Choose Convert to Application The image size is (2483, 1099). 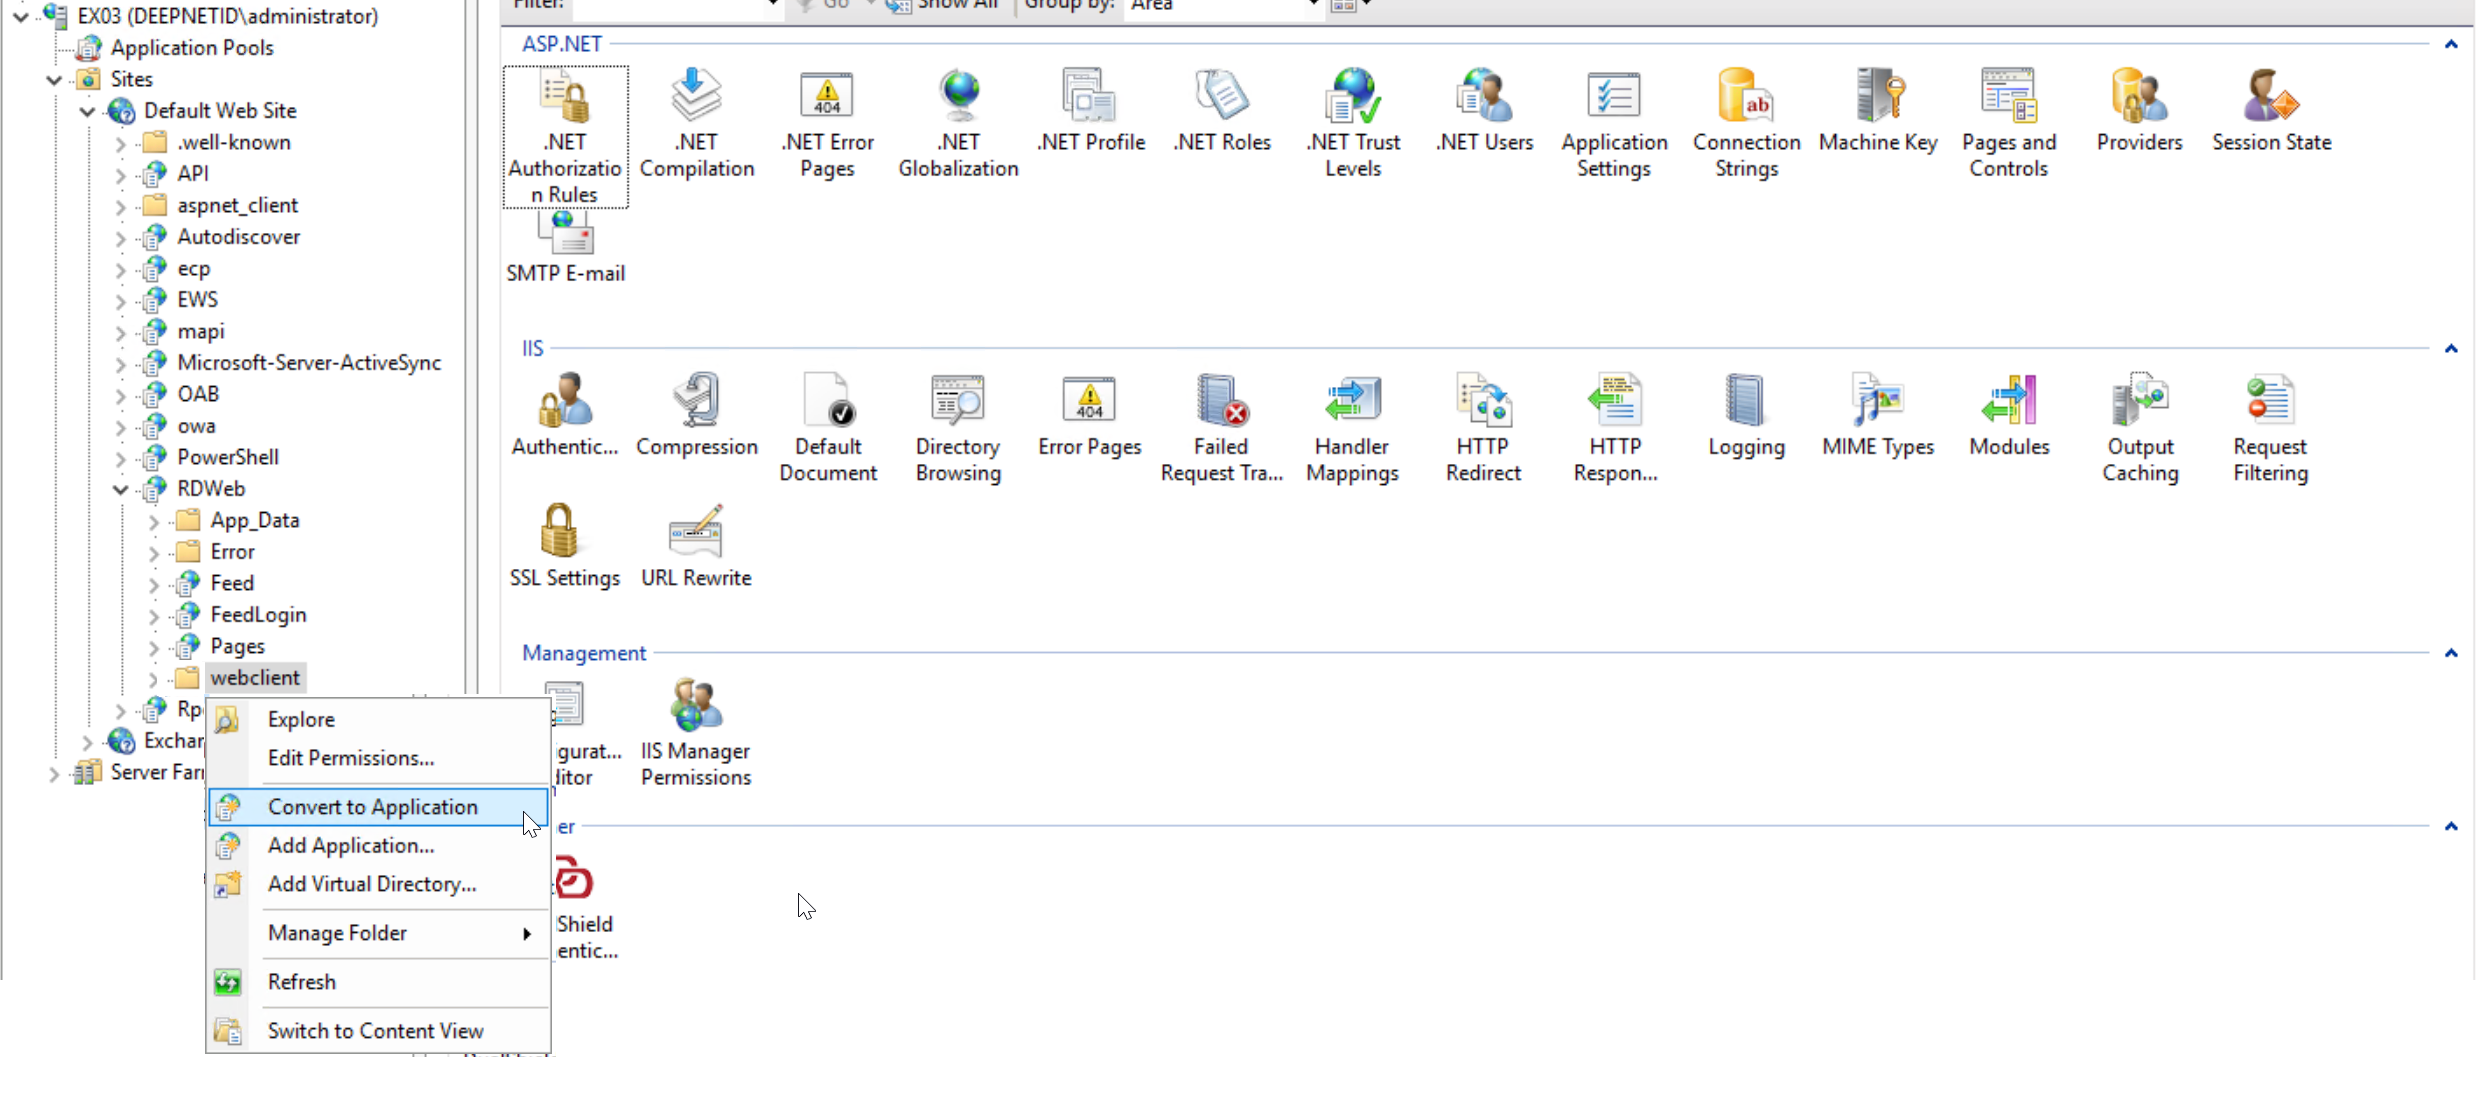point(372,807)
